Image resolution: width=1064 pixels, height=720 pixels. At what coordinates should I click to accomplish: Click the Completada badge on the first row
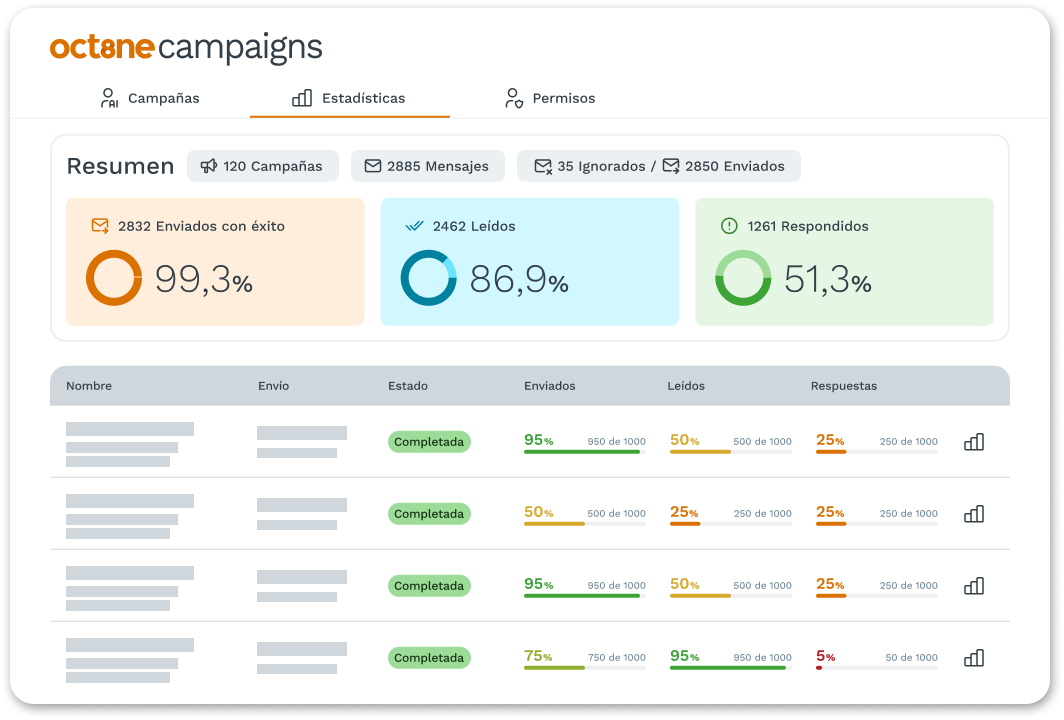pyautogui.click(x=428, y=441)
